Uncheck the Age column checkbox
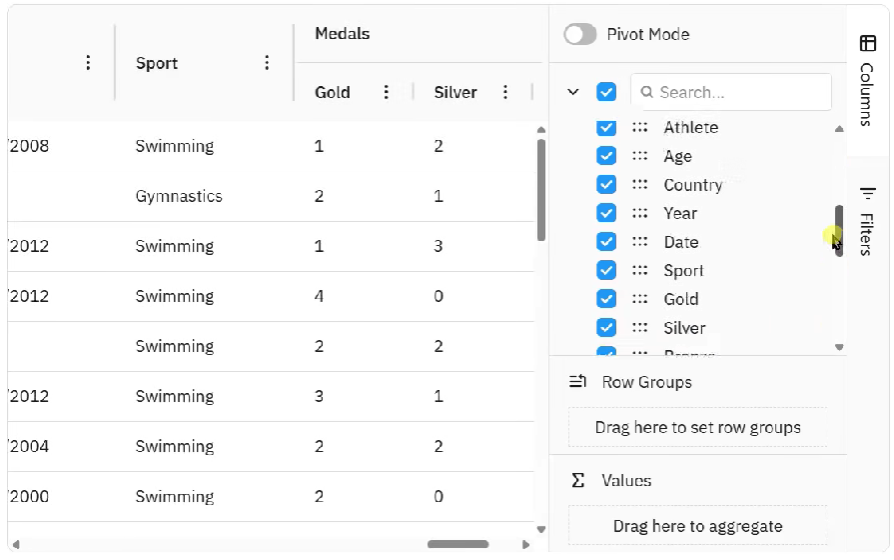Image resolution: width=894 pixels, height=560 pixels. pos(606,156)
